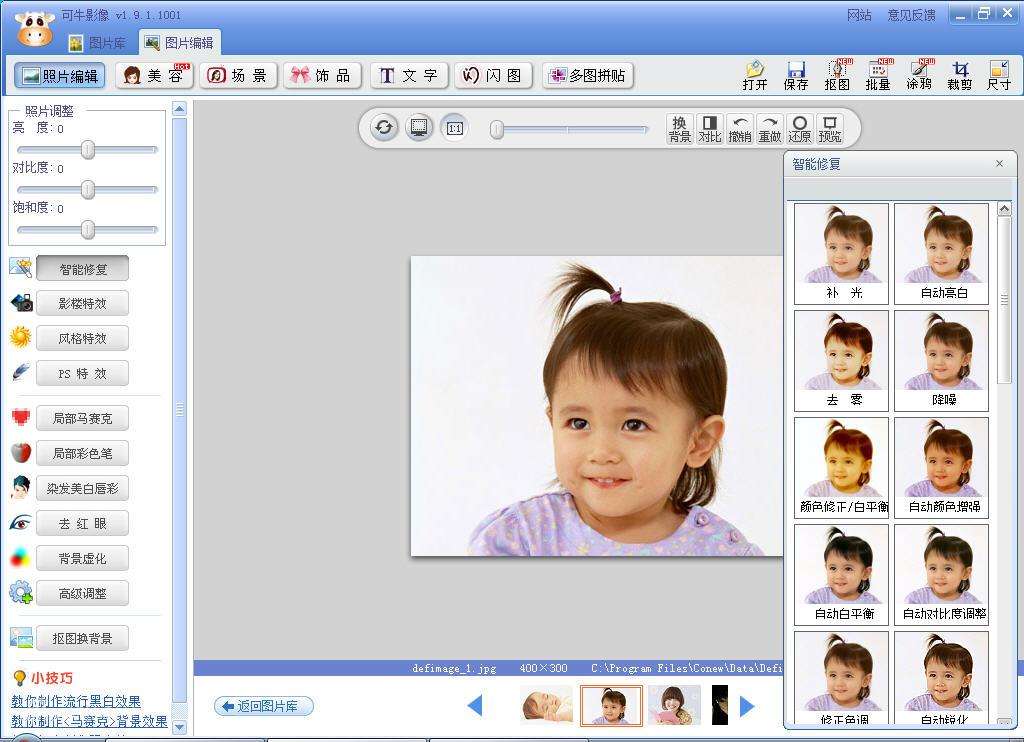Image resolution: width=1024 pixels, height=742 pixels.
Task: Apply the 降噪 denoise effect
Action: (x=941, y=361)
